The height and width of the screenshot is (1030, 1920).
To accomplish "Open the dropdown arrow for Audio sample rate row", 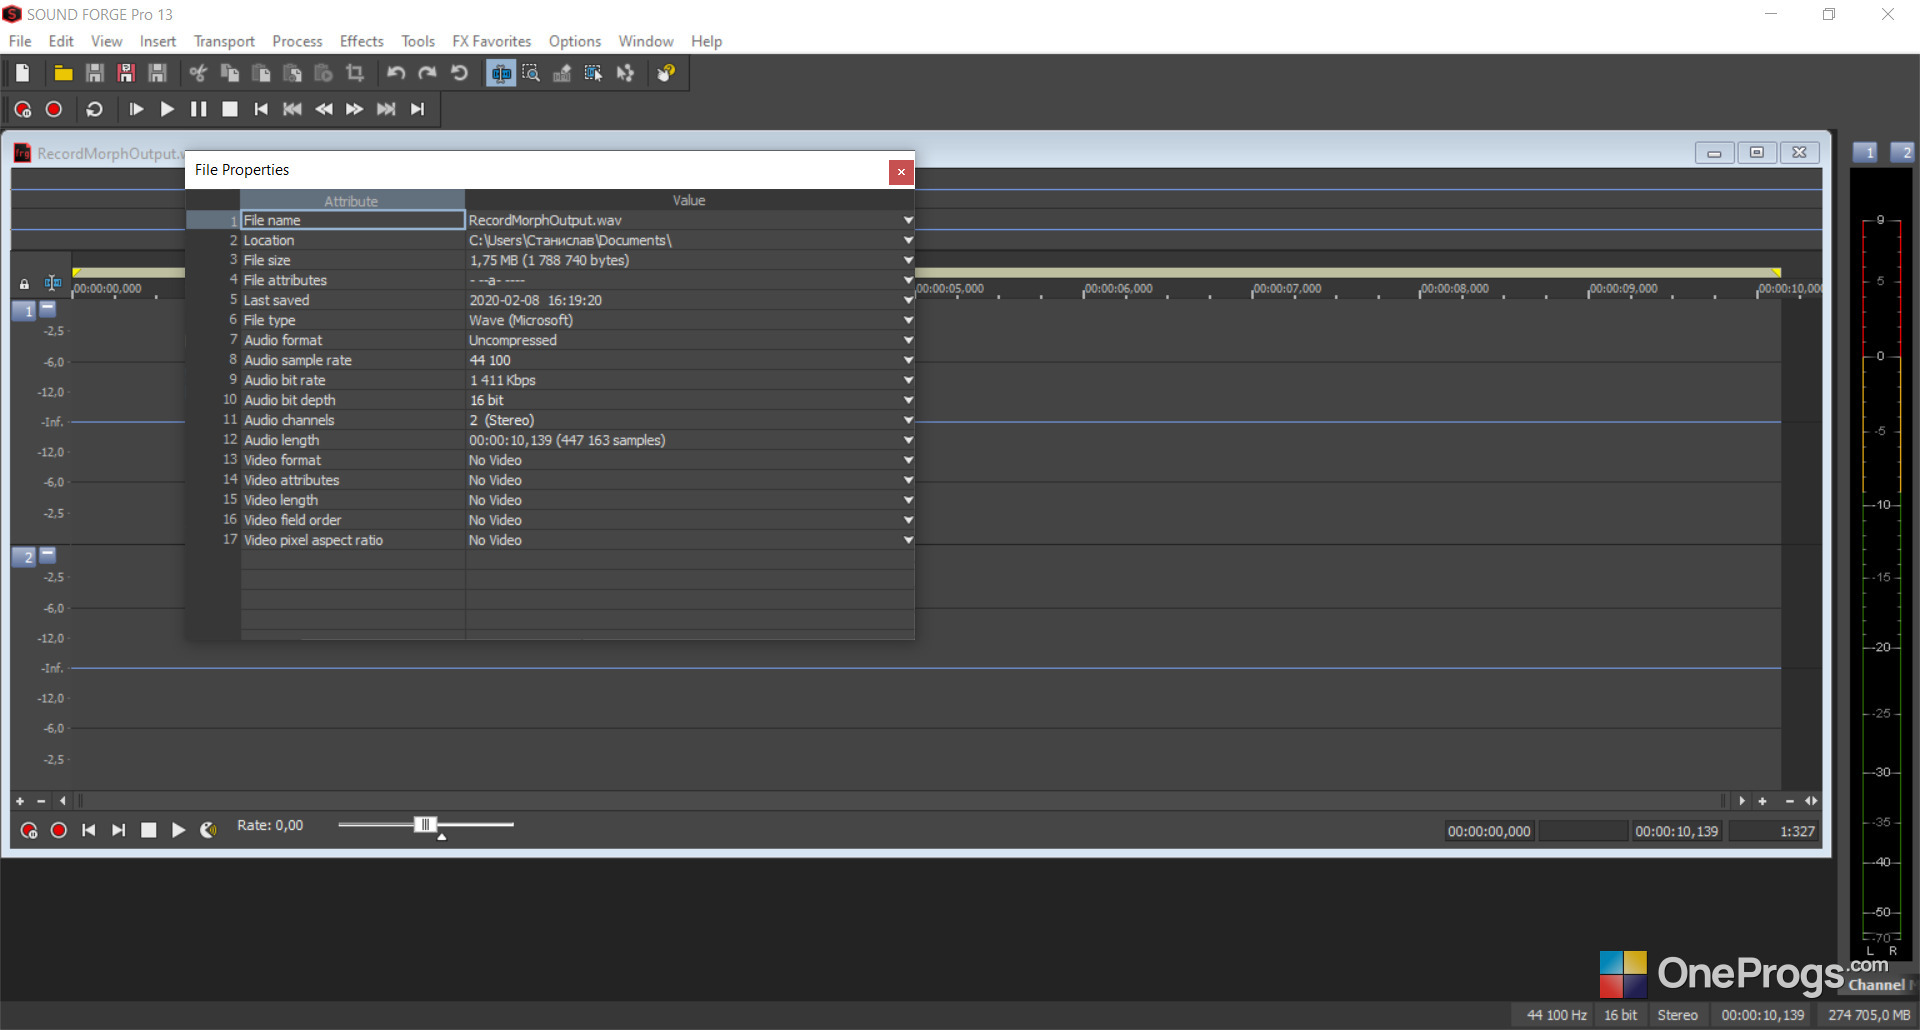I will [x=908, y=360].
